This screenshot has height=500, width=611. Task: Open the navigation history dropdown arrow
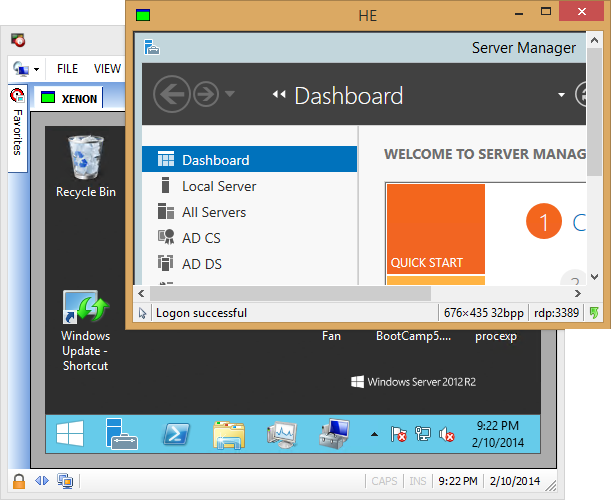[230, 94]
